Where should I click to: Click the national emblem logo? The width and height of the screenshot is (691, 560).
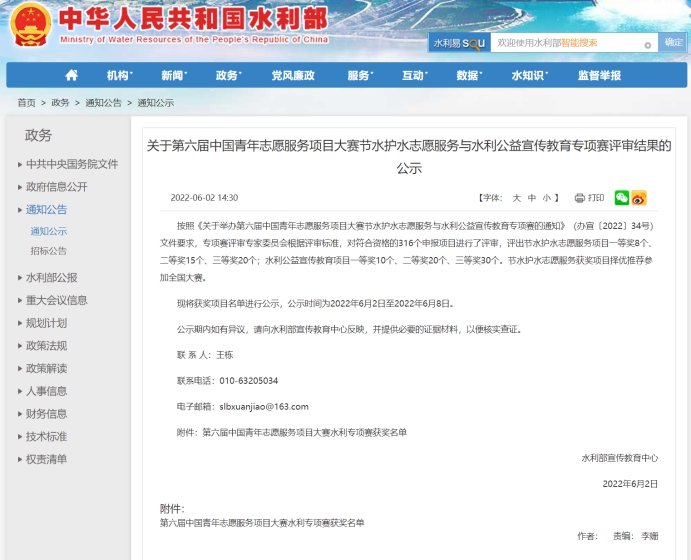tap(28, 24)
